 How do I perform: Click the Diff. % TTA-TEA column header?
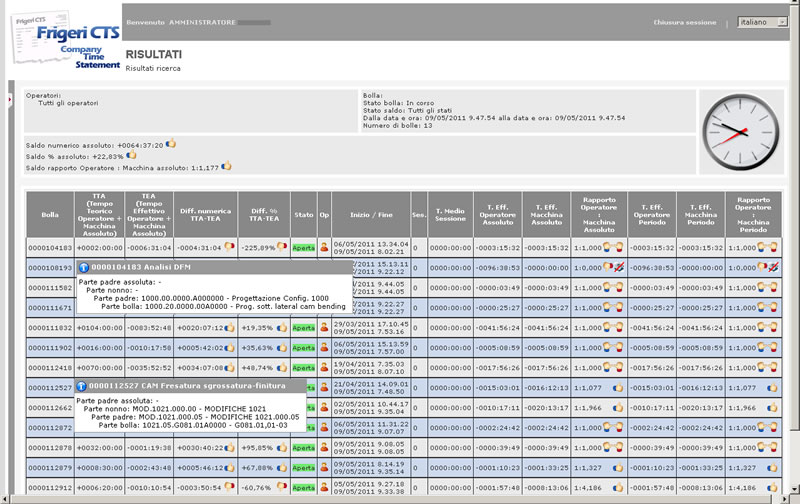pyautogui.click(x=263, y=213)
